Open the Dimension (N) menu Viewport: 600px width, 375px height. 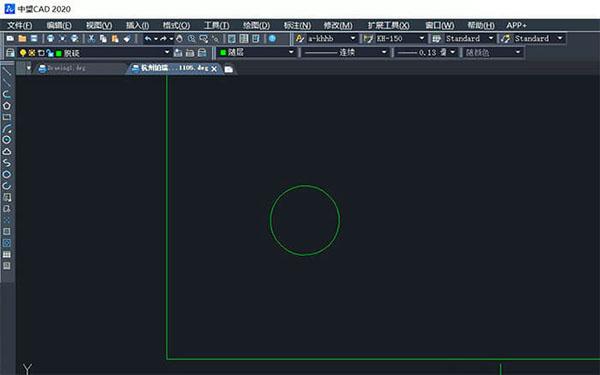pyautogui.click(x=297, y=25)
